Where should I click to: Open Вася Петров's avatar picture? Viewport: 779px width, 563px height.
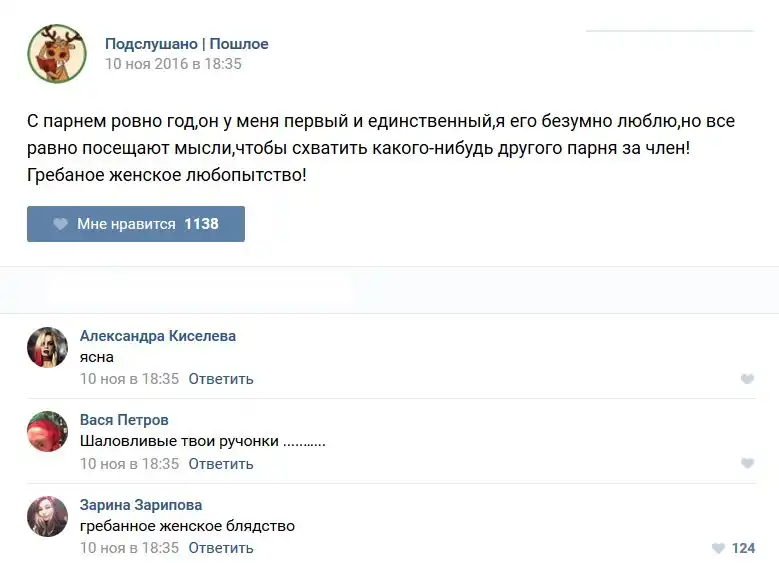click(47, 432)
